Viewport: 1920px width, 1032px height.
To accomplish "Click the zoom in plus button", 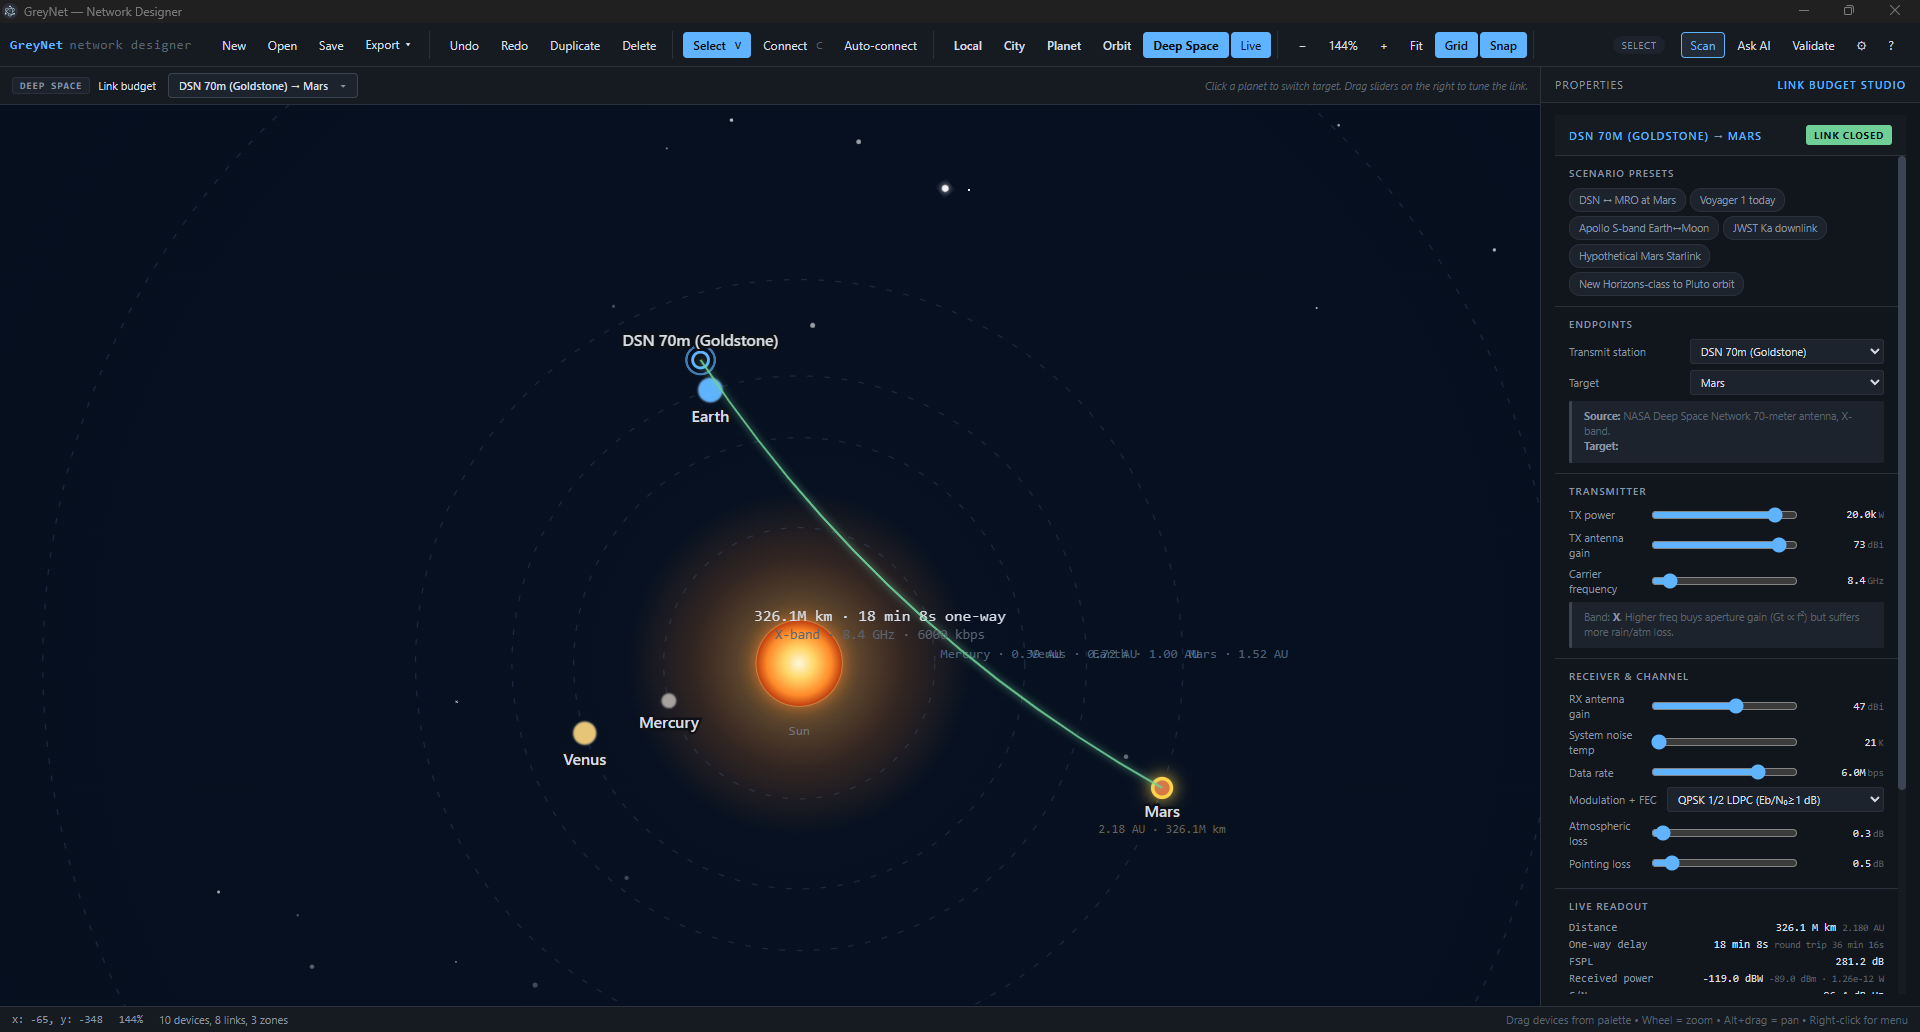I will (x=1384, y=46).
